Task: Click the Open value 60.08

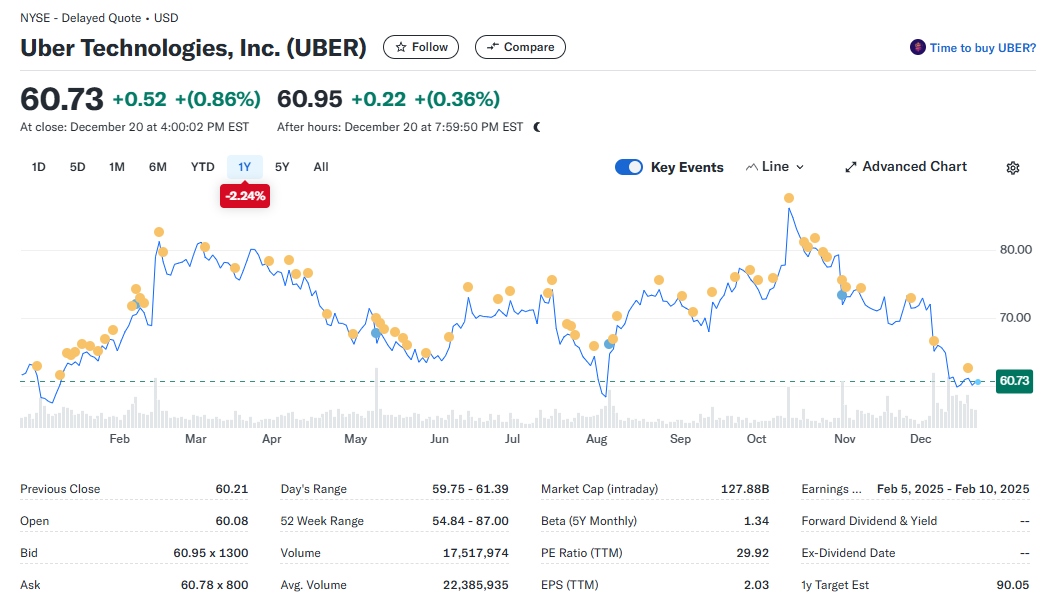Action: (x=232, y=521)
